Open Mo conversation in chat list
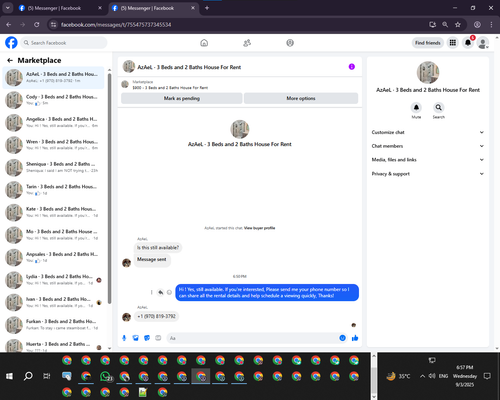The width and height of the screenshot is (500, 400). click(x=53, y=235)
